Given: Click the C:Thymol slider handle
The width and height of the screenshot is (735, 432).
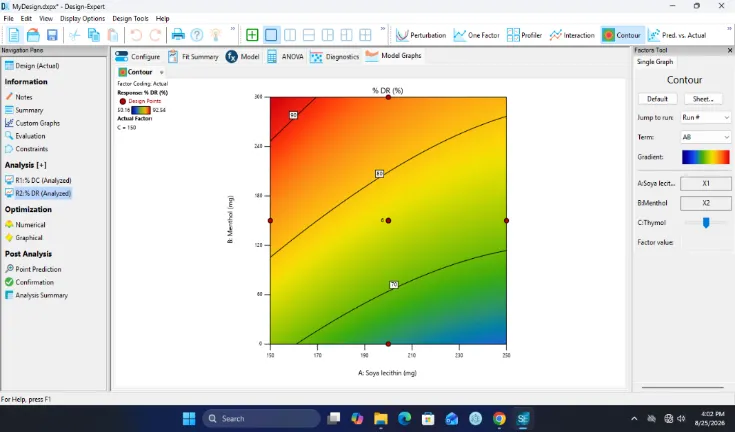Looking at the screenshot, I should point(706,223).
